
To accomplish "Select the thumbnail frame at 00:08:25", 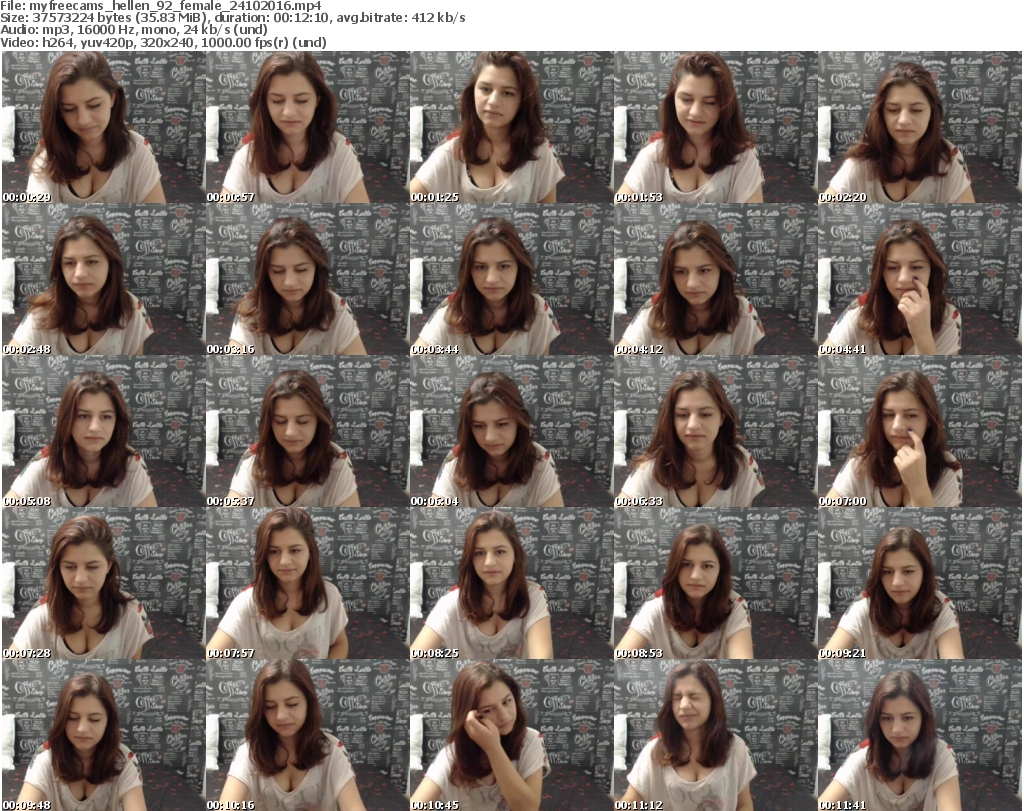I will (511, 583).
